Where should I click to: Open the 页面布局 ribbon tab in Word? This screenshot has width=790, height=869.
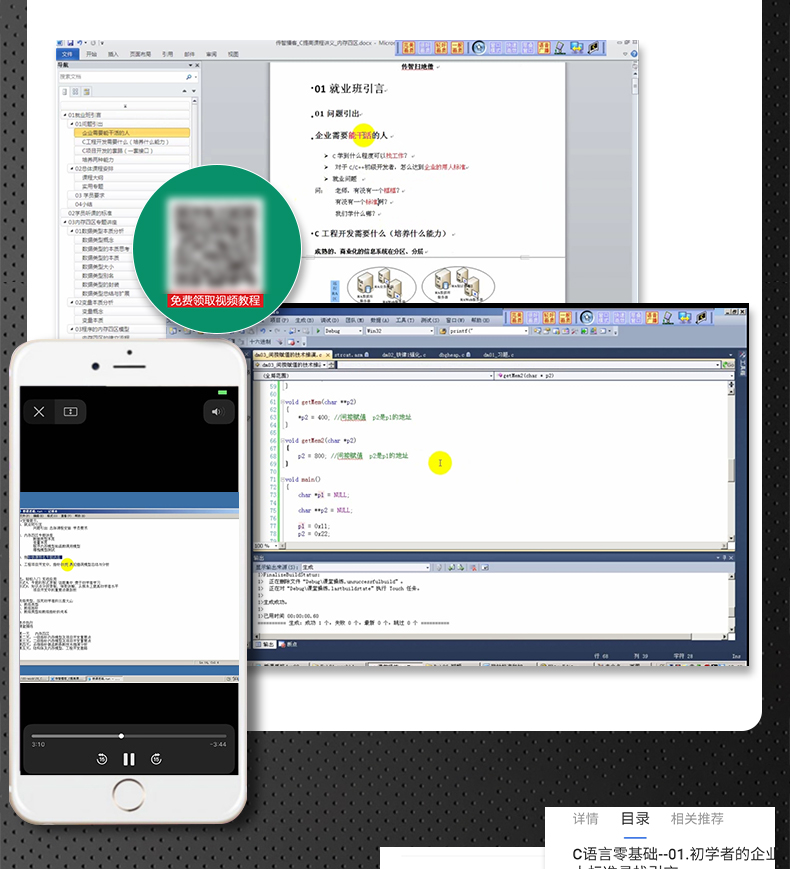pos(140,54)
